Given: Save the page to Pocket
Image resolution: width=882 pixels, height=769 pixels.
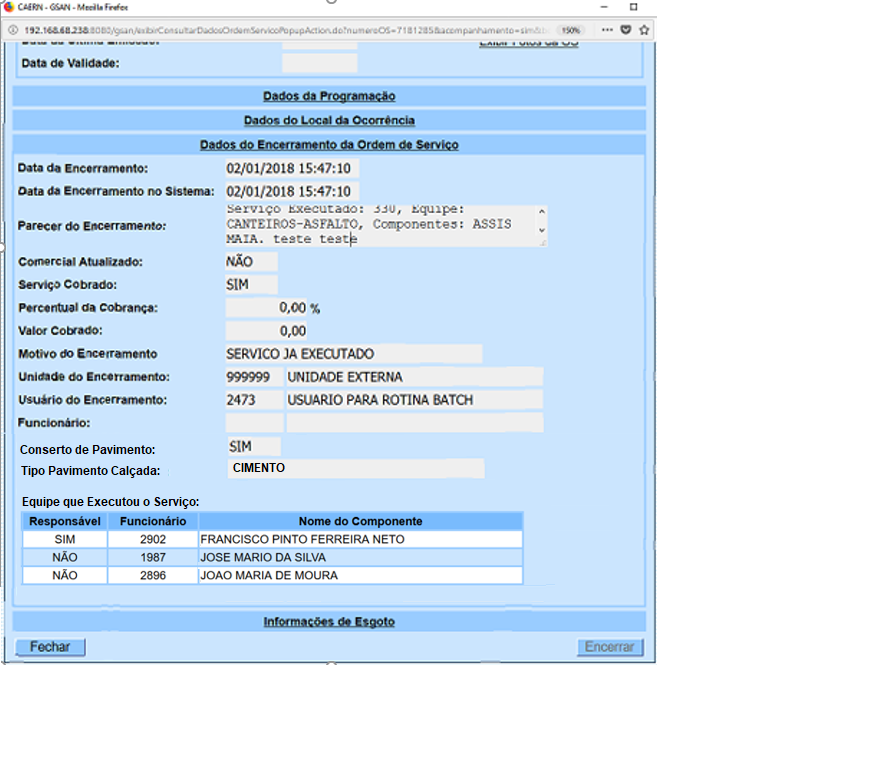Looking at the screenshot, I should coord(625,30).
